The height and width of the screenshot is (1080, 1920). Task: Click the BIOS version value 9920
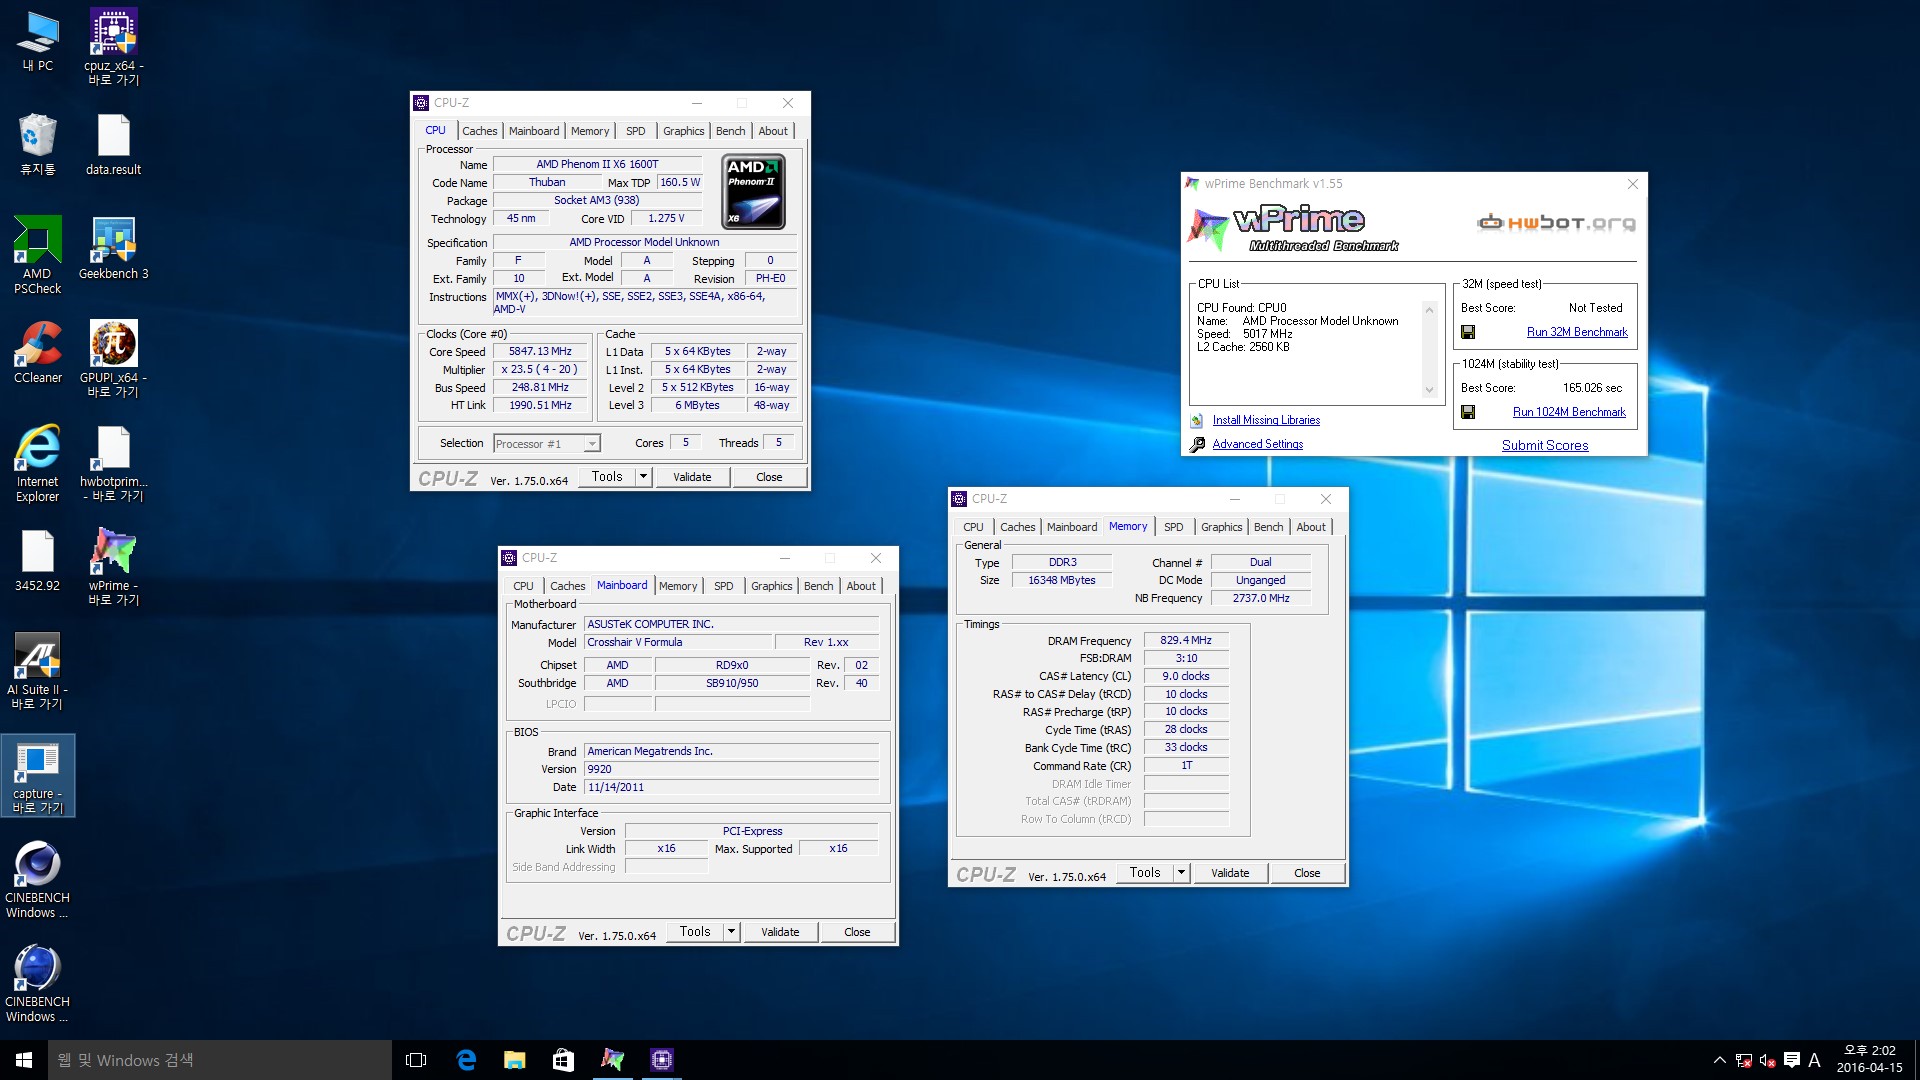point(732,769)
